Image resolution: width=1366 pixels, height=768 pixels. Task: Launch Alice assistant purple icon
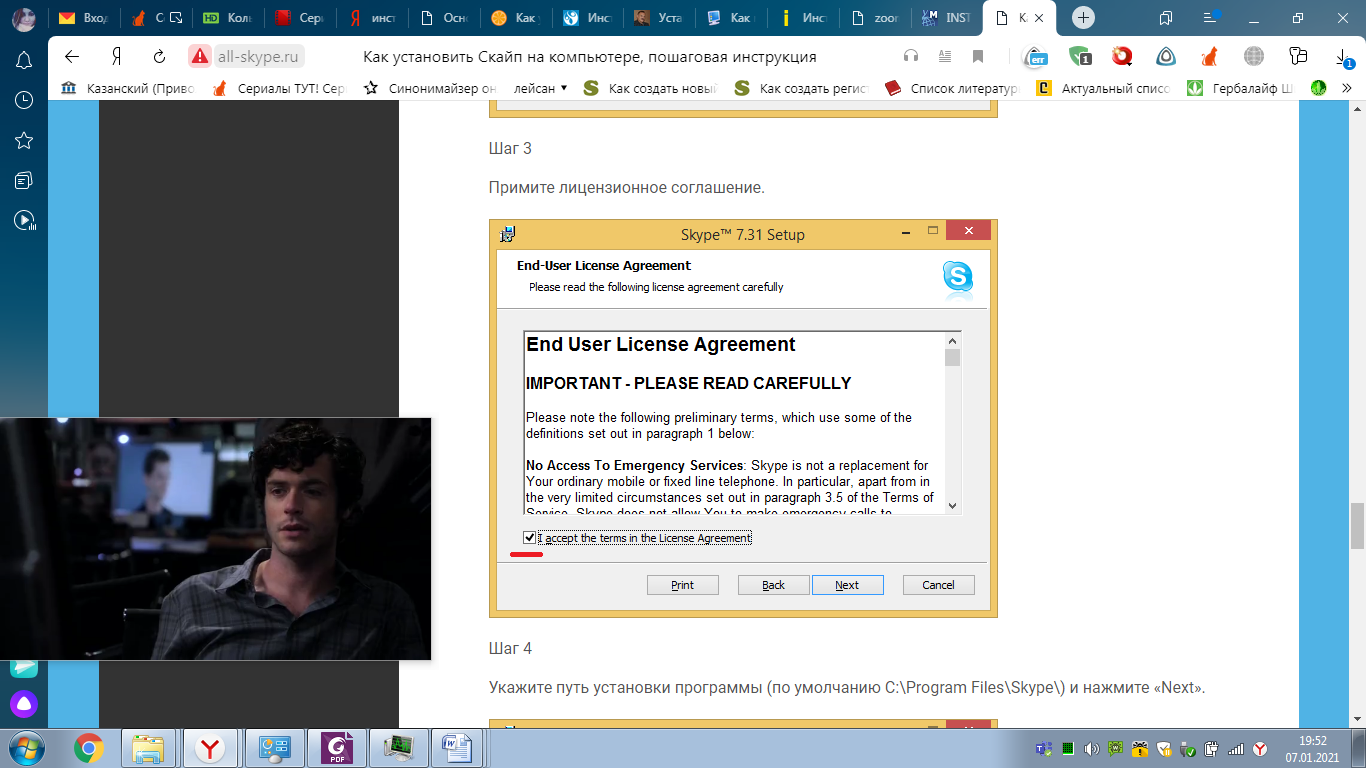tap(24, 704)
